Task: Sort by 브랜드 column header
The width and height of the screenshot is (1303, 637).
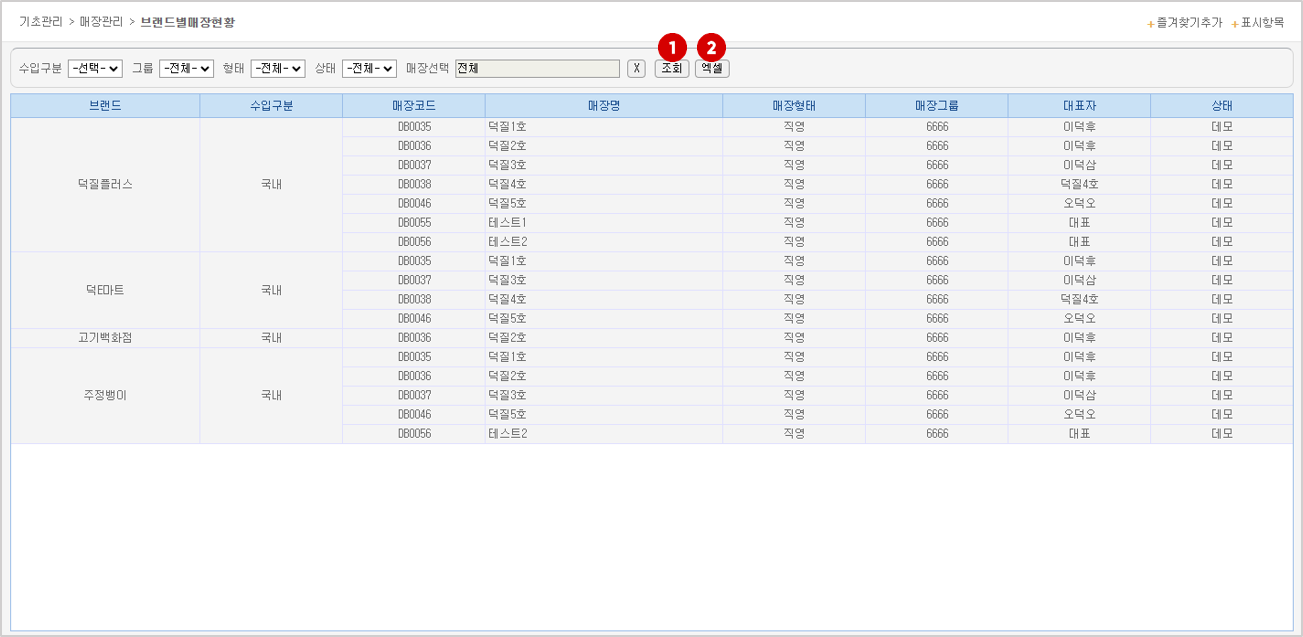Action: coord(105,105)
